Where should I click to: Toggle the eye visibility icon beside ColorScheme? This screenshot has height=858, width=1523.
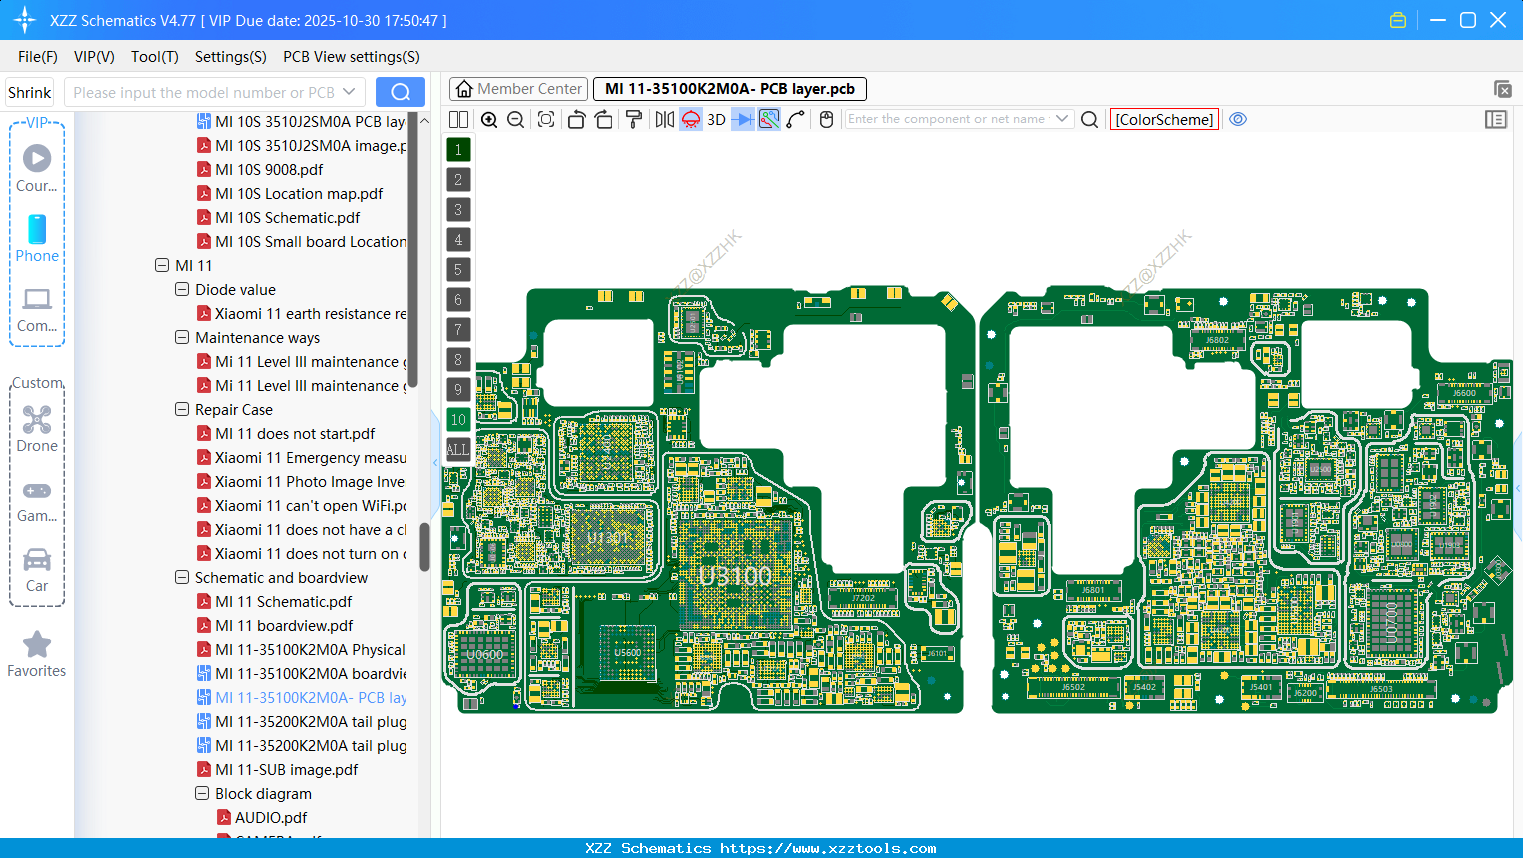pyautogui.click(x=1238, y=119)
